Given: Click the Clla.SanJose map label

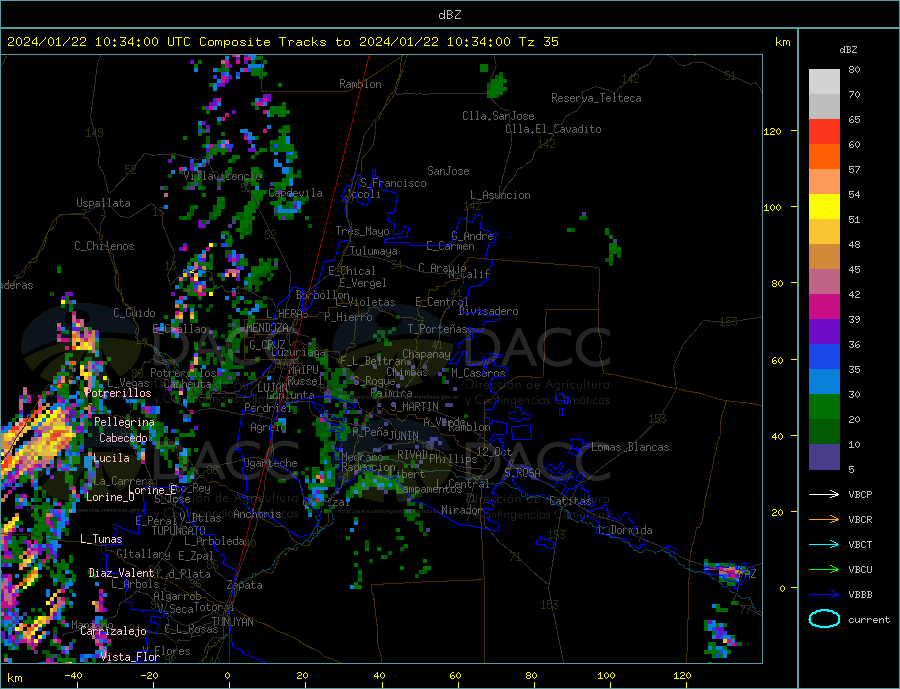Looking at the screenshot, I should (x=498, y=116).
